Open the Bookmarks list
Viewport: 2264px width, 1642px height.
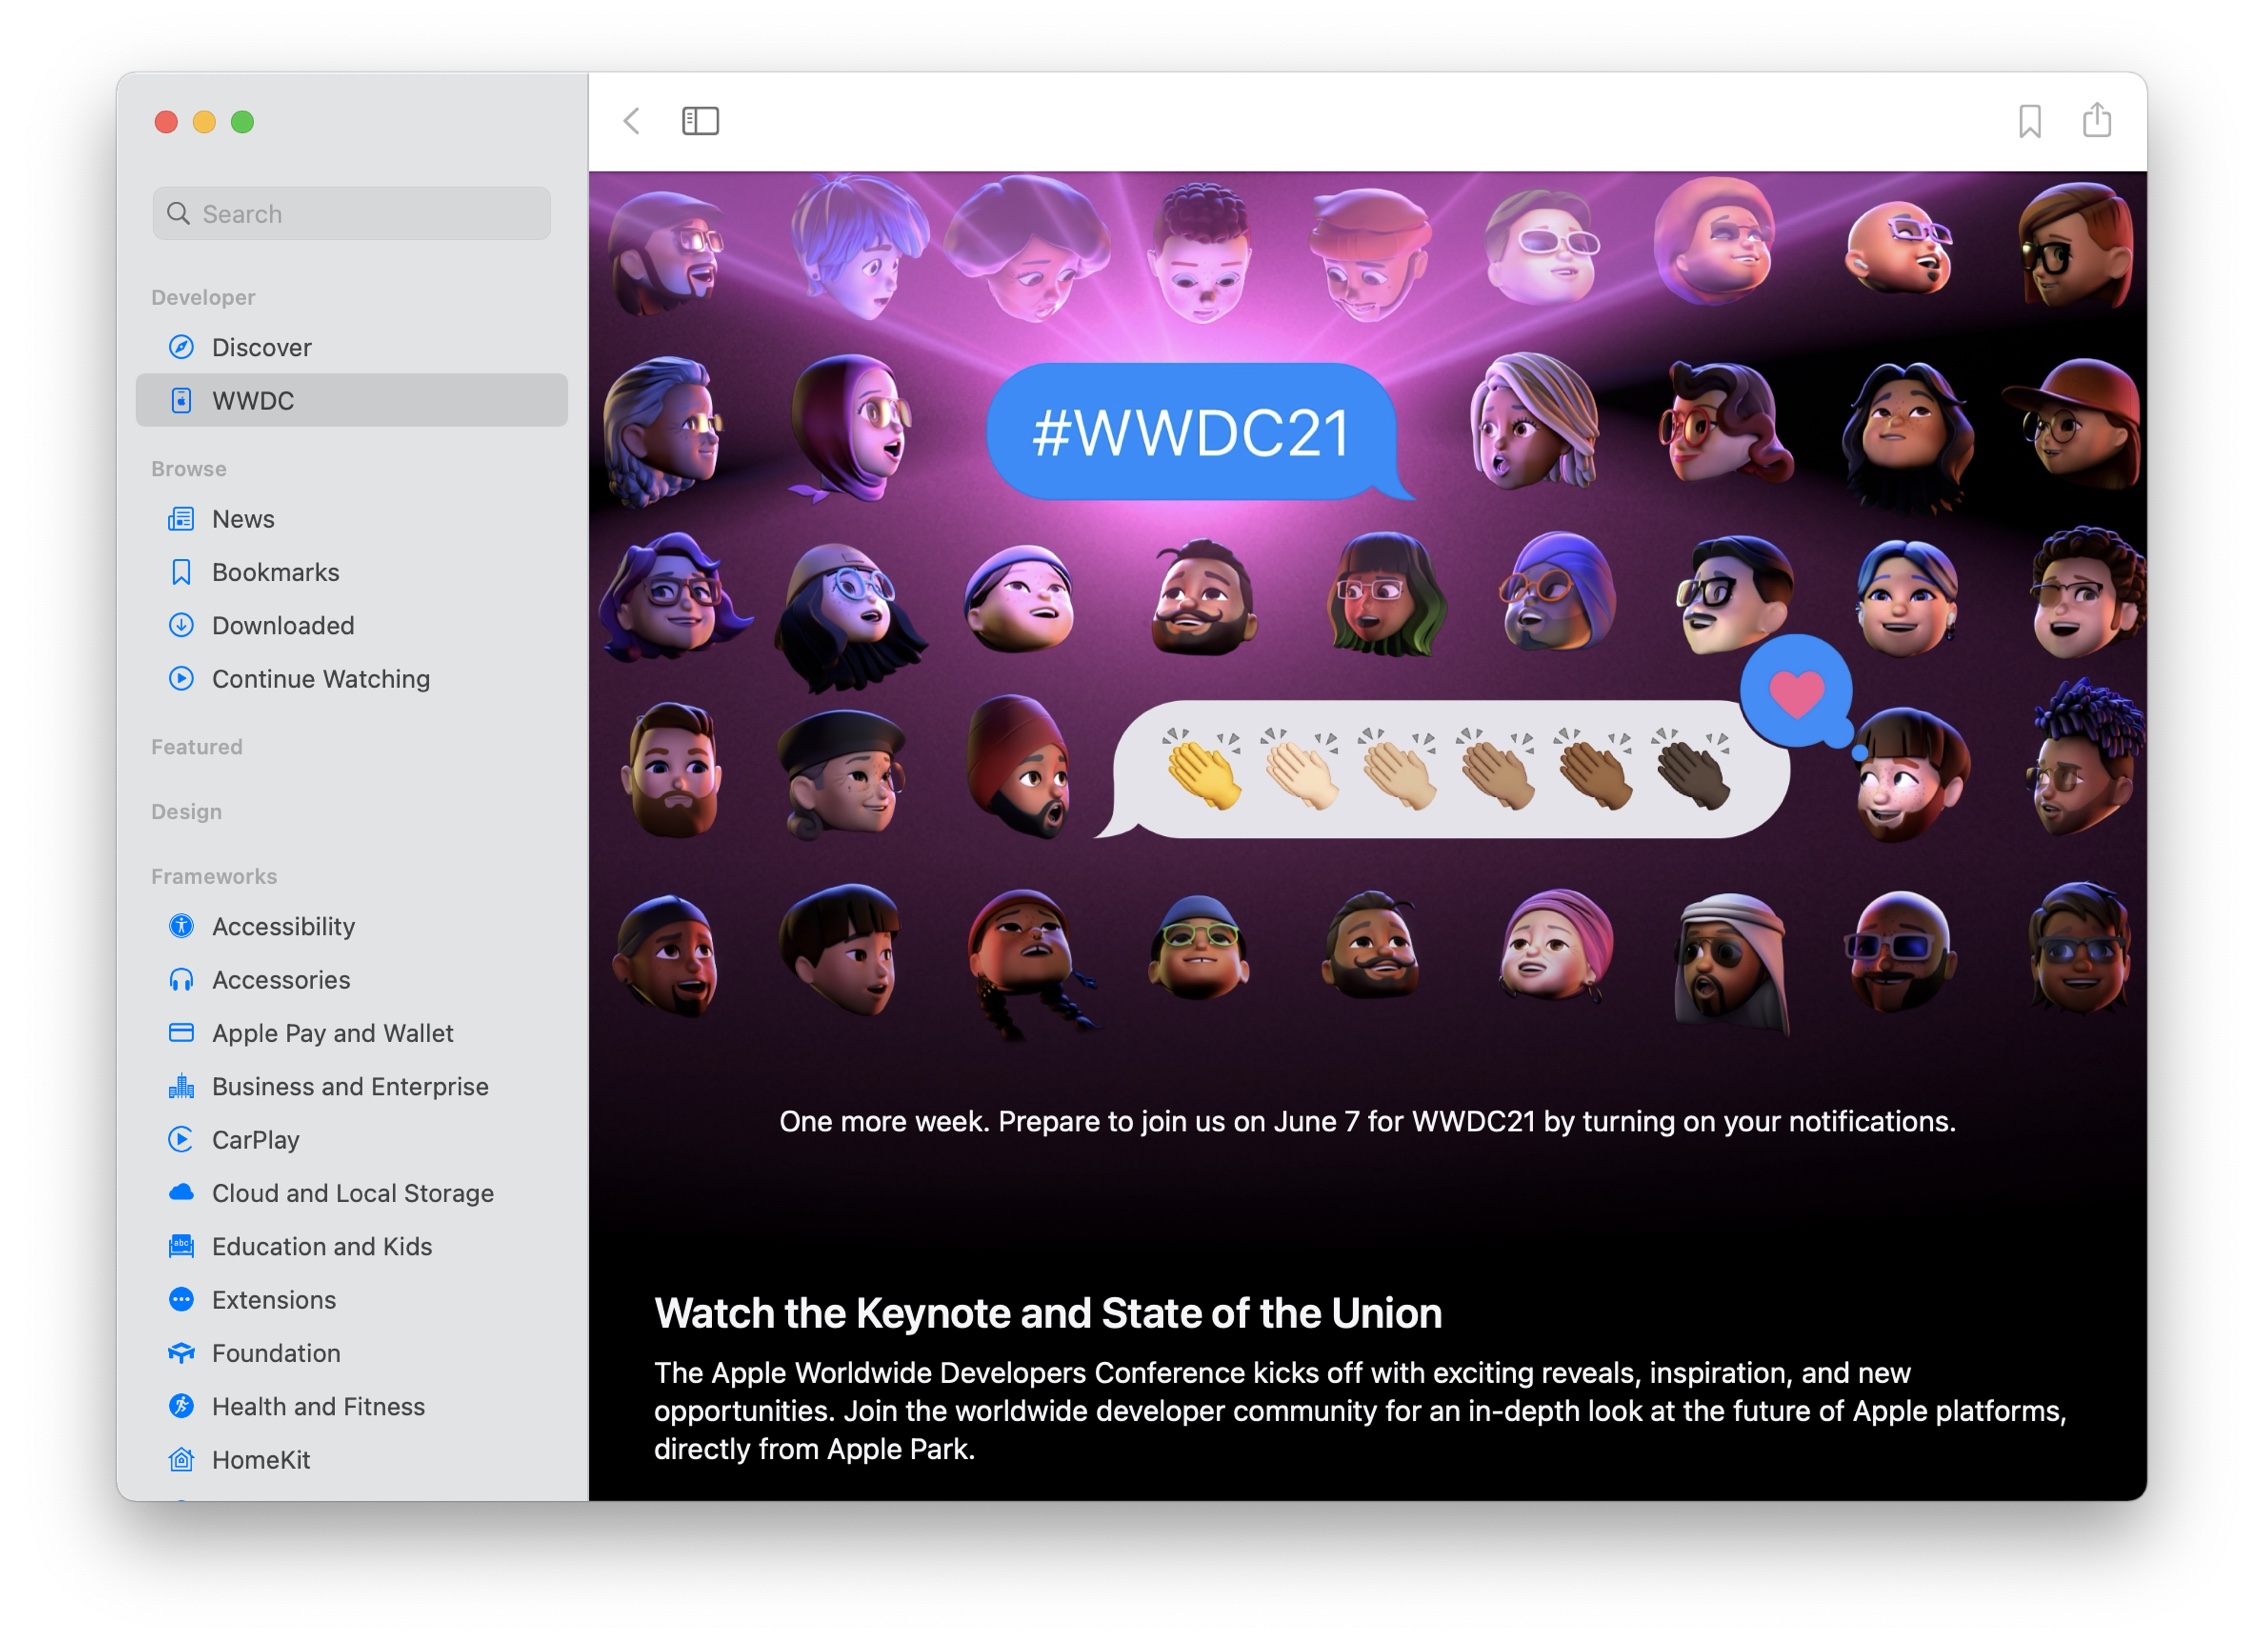[x=351, y=572]
